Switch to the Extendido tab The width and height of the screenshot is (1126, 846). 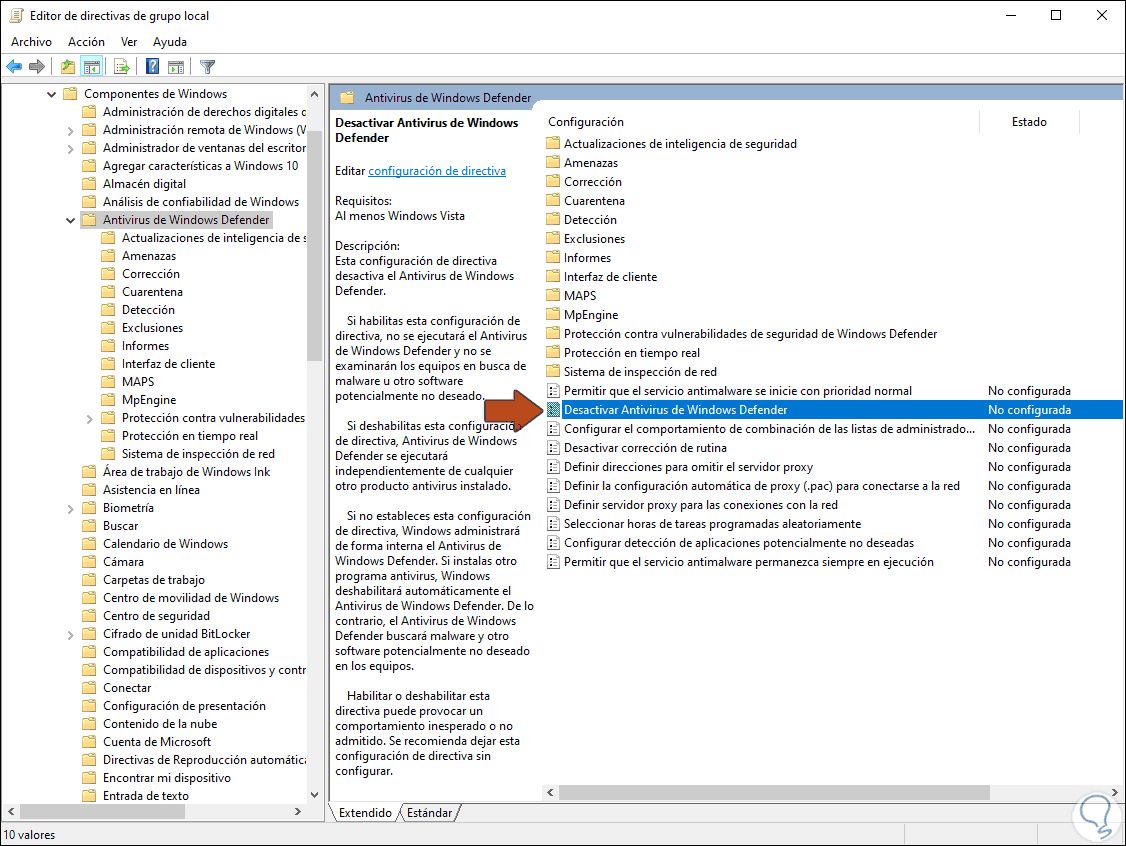click(365, 813)
